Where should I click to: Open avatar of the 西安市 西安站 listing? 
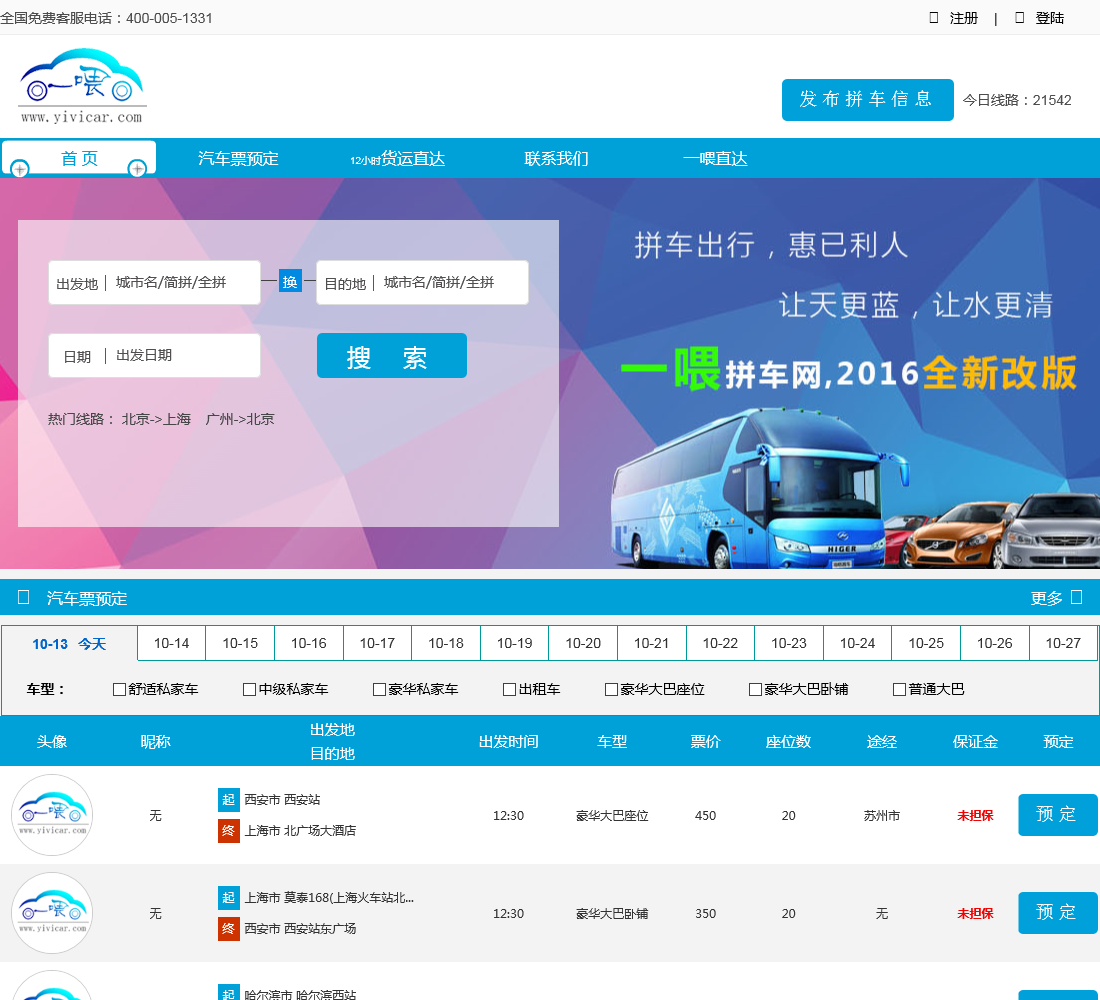pyautogui.click(x=52, y=815)
